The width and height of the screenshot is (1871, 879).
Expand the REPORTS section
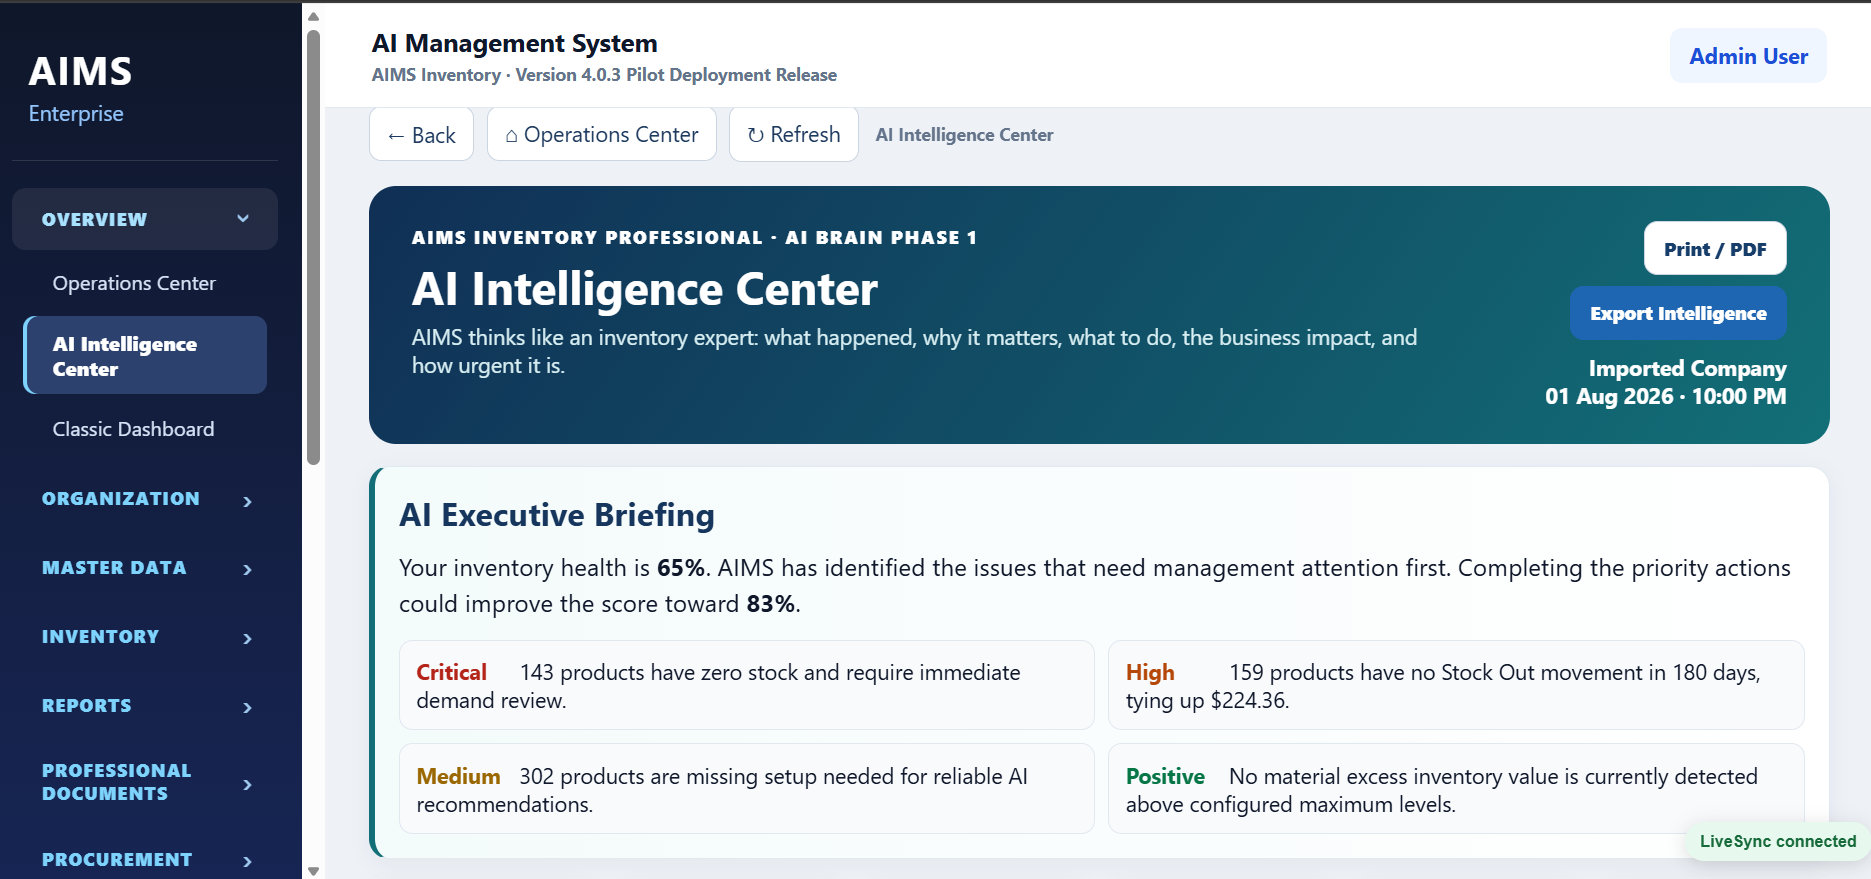click(x=145, y=706)
